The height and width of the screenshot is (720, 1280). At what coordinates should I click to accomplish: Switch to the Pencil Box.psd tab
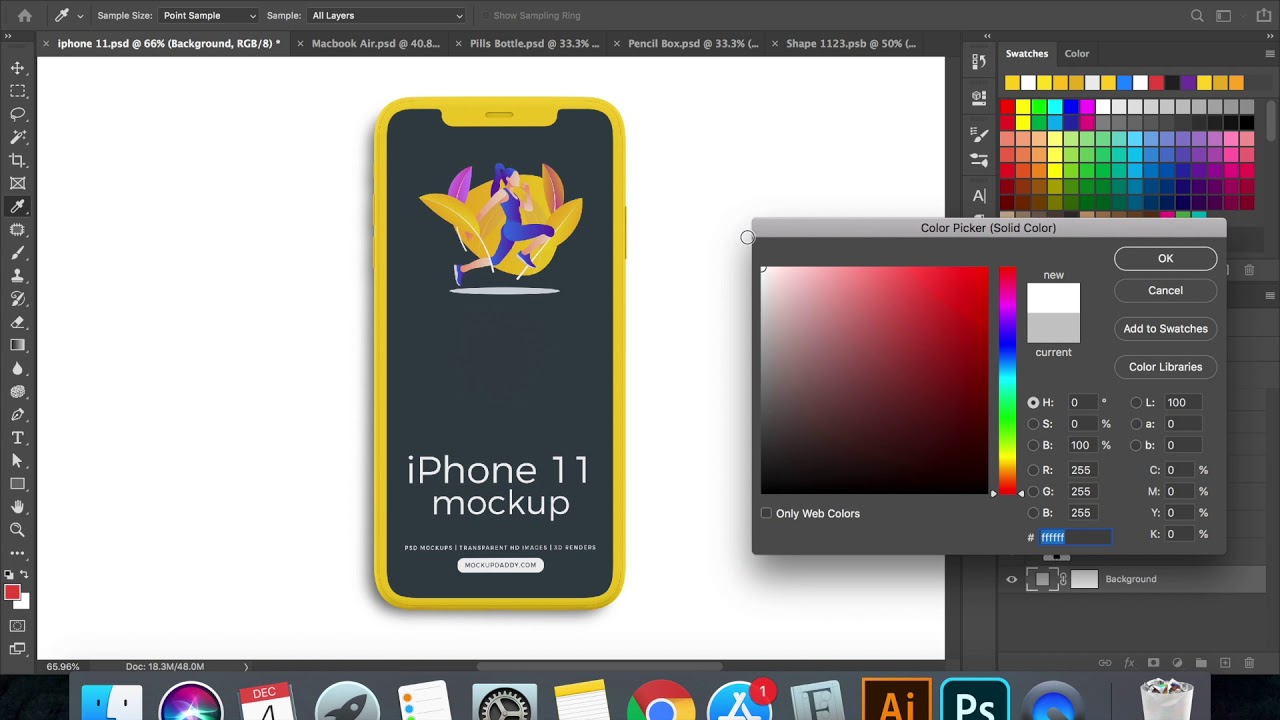pyautogui.click(x=693, y=44)
